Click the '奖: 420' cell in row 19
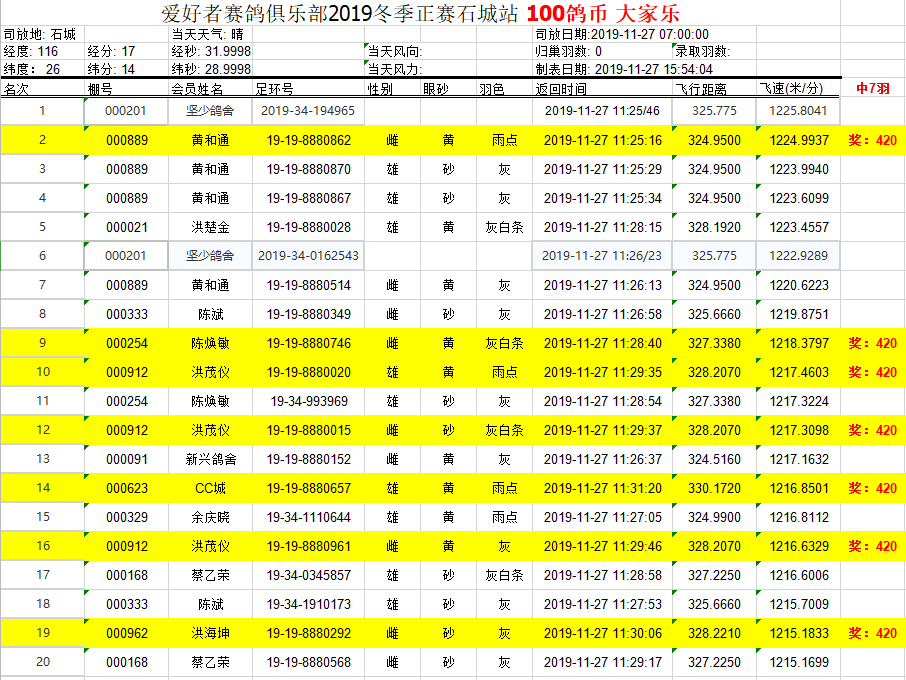 pos(872,633)
